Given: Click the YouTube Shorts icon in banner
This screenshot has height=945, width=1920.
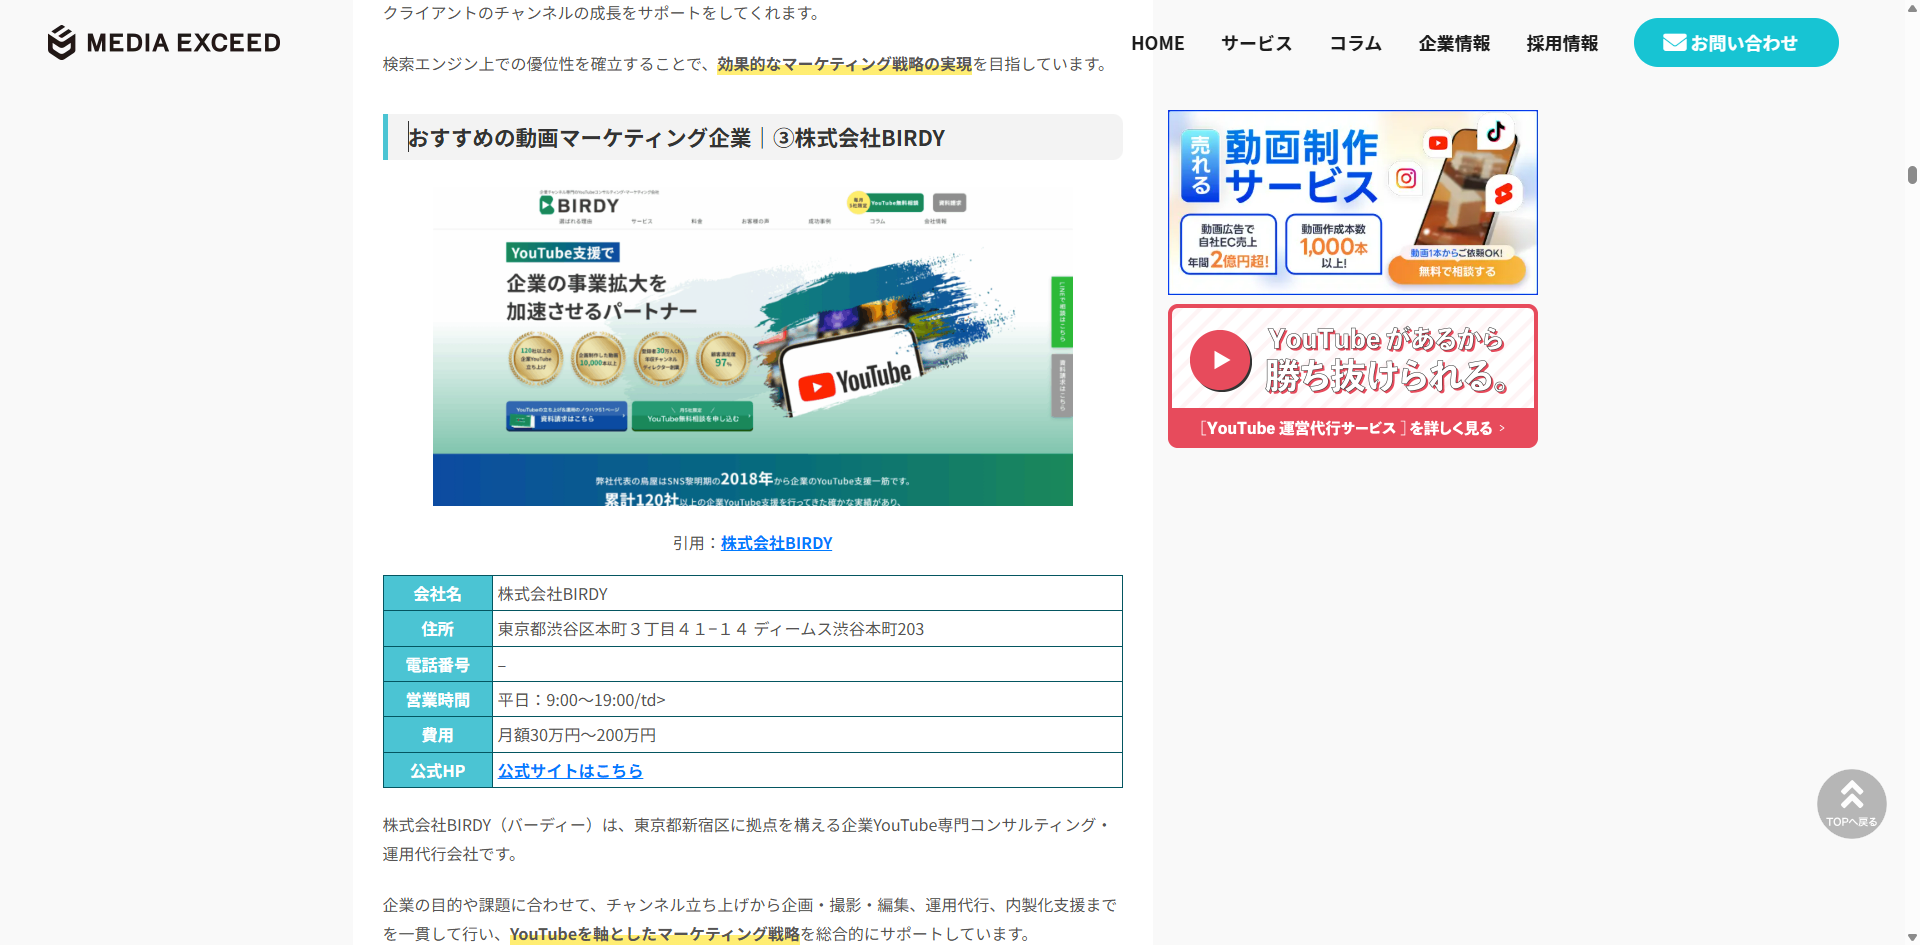Looking at the screenshot, I should tap(1503, 194).
